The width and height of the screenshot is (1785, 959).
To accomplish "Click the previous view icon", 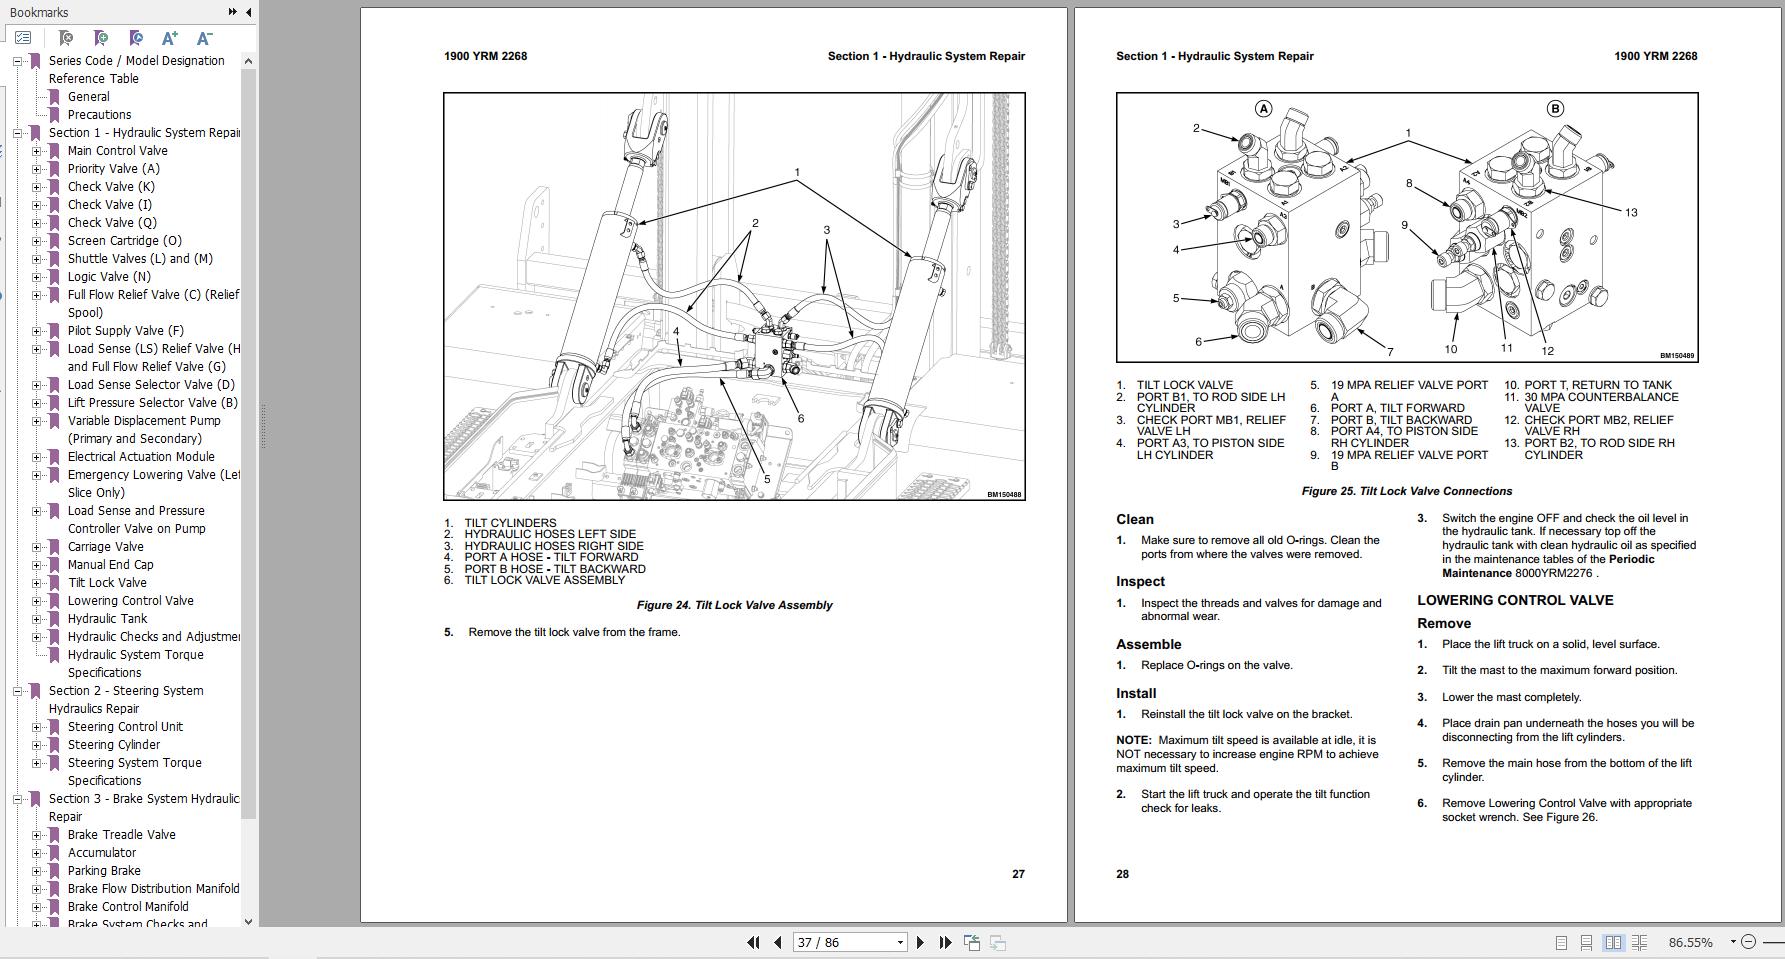I will (971, 942).
